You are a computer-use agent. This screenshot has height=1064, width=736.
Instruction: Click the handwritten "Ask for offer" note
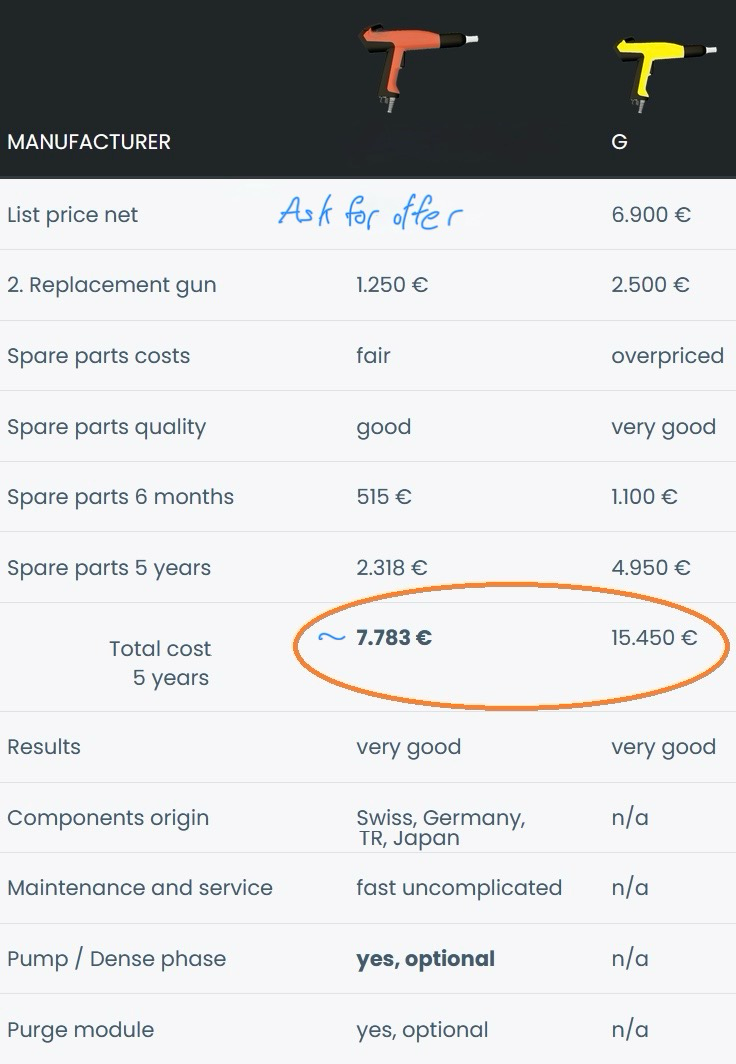(x=370, y=213)
